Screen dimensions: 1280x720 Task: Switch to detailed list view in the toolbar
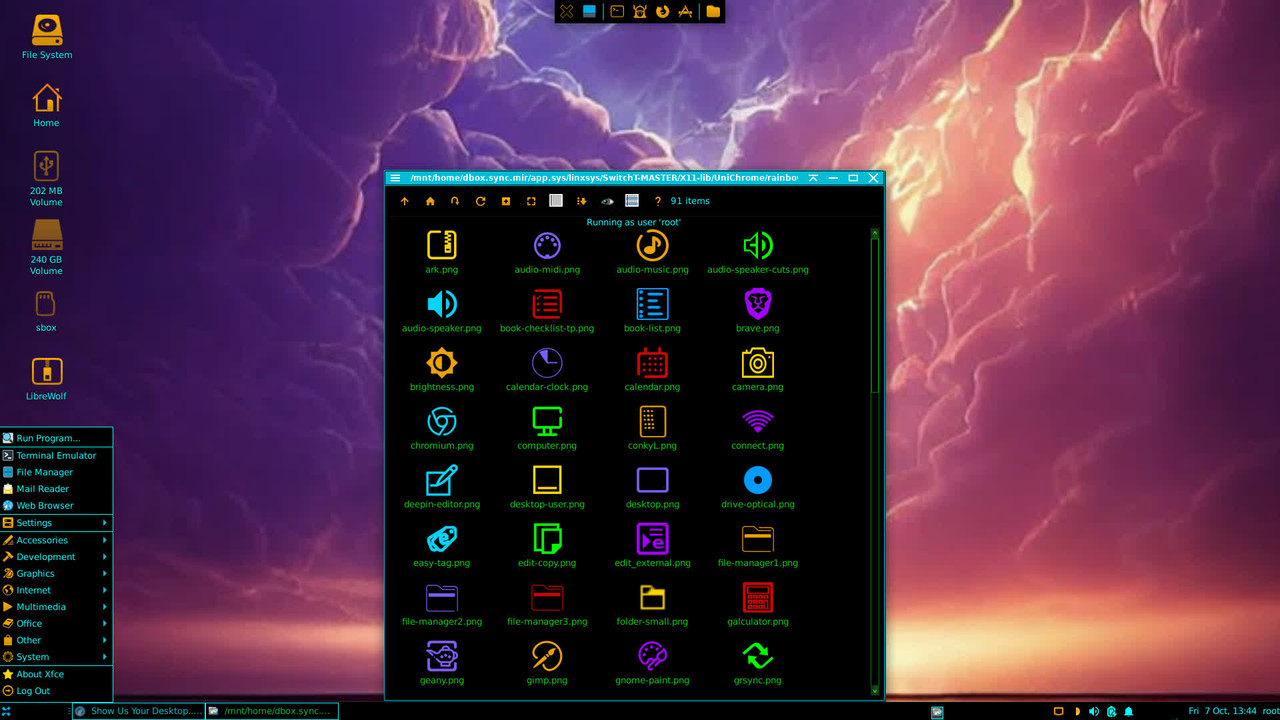coord(631,201)
